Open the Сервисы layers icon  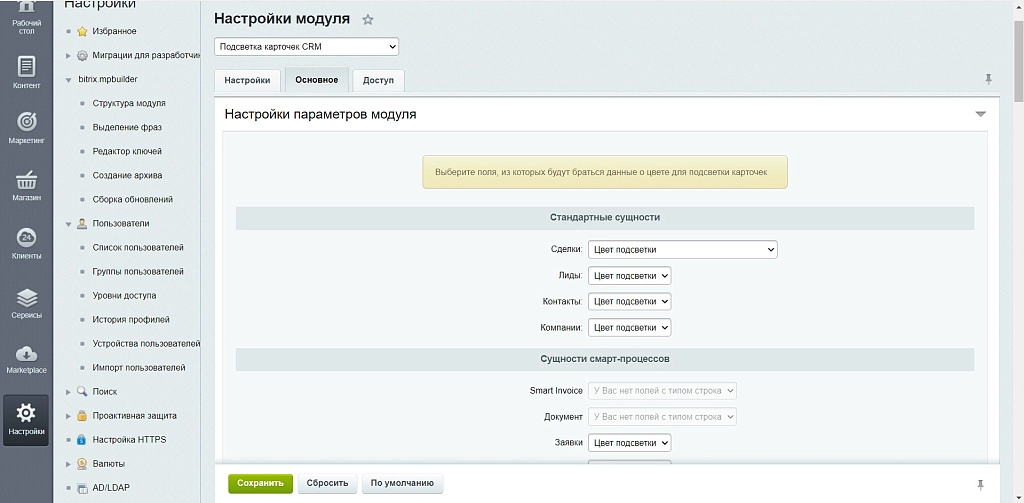26,298
